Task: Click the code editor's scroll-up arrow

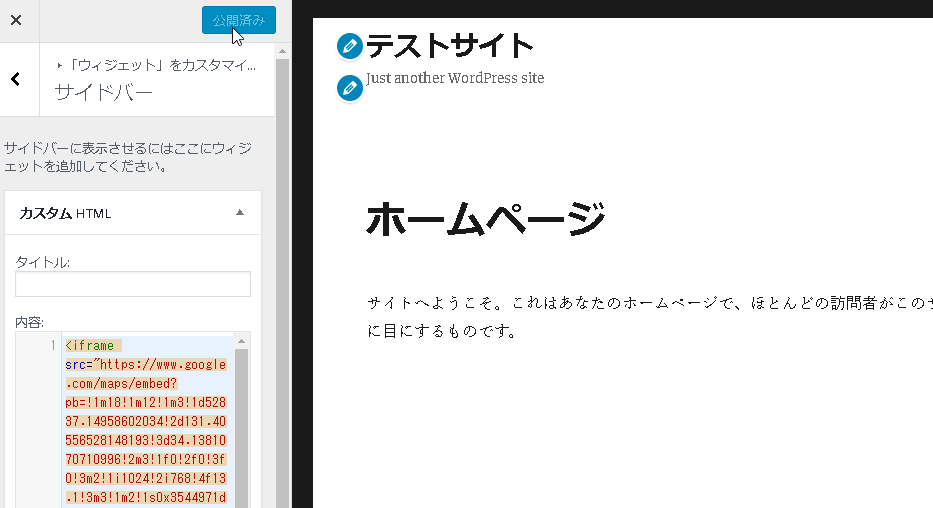Action: (x=241, y=342)
